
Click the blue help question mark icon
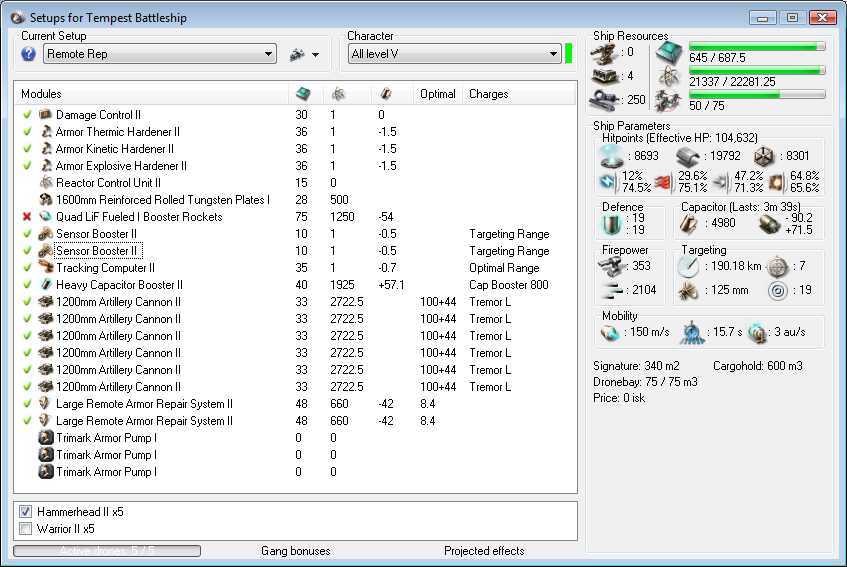(29, 54)
